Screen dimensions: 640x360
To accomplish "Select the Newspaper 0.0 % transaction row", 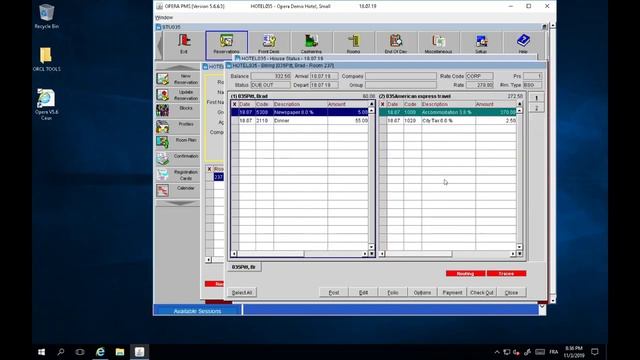I will point(300,112).
